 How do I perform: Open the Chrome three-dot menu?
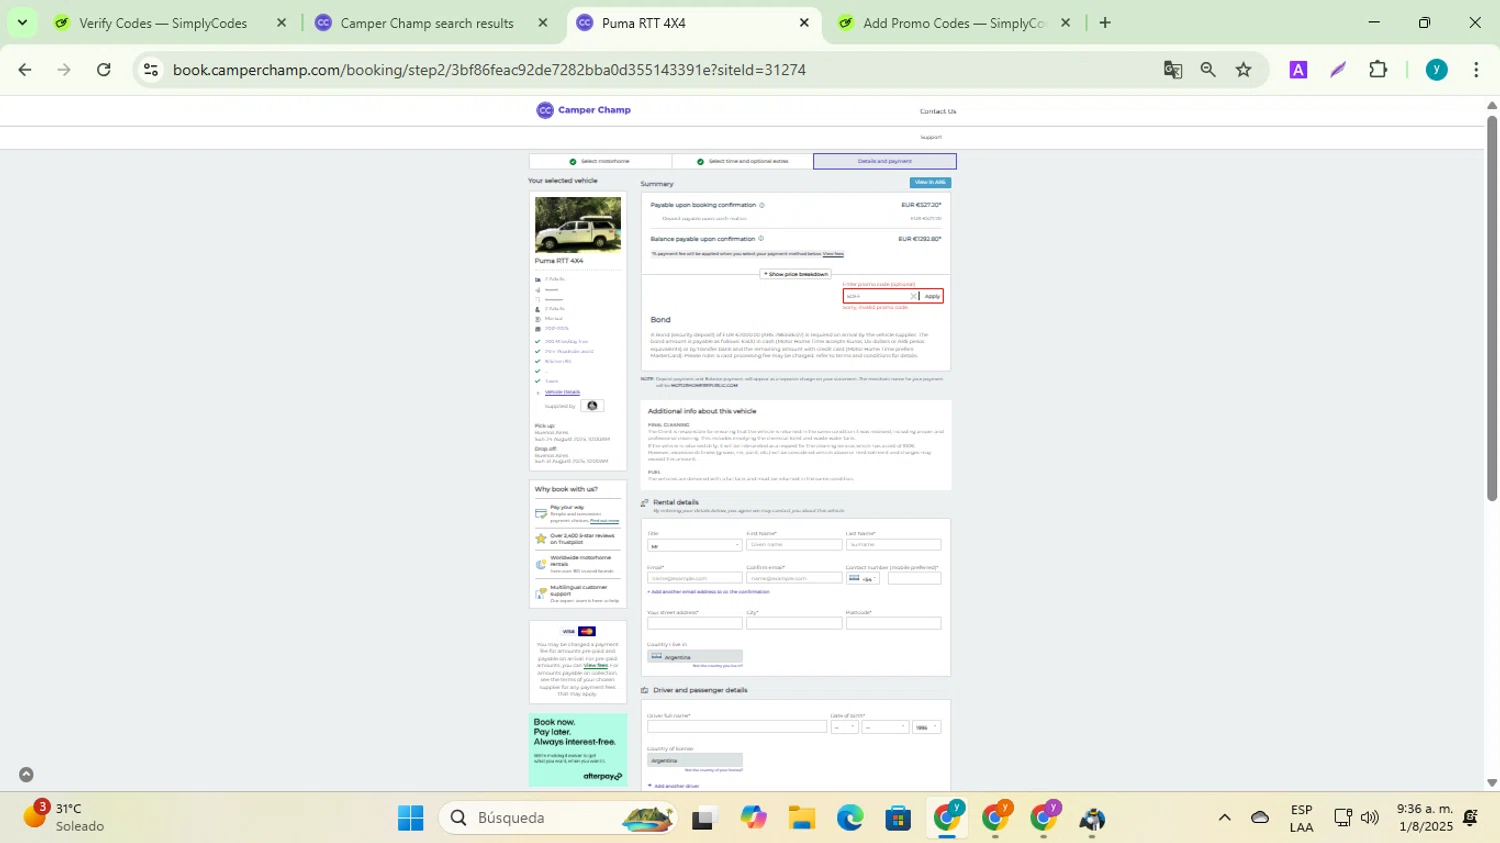tap(1476, 70)
